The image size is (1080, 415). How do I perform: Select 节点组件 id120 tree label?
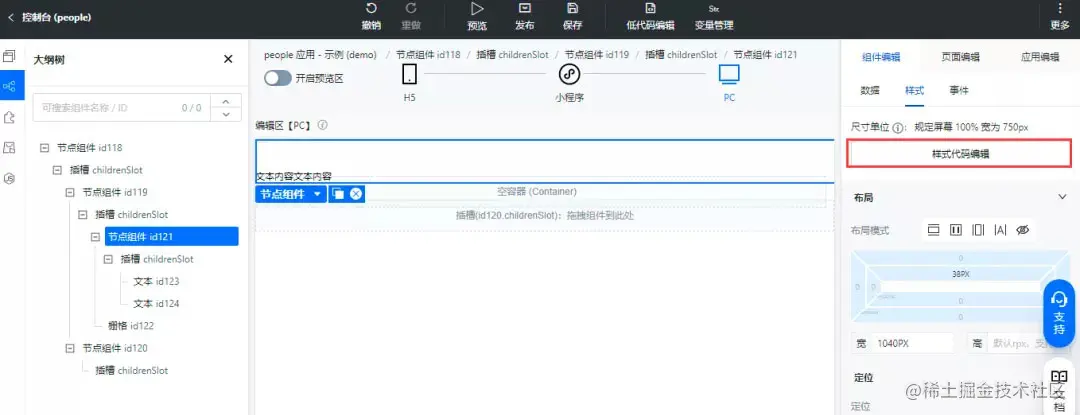point(114,348)
